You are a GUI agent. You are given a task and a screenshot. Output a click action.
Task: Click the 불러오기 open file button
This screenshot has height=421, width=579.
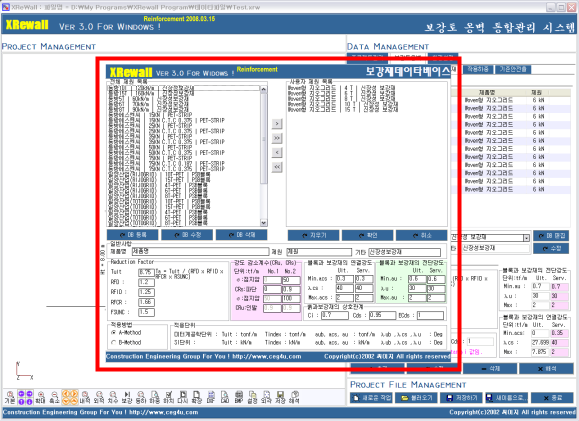[x=416, y=398]
